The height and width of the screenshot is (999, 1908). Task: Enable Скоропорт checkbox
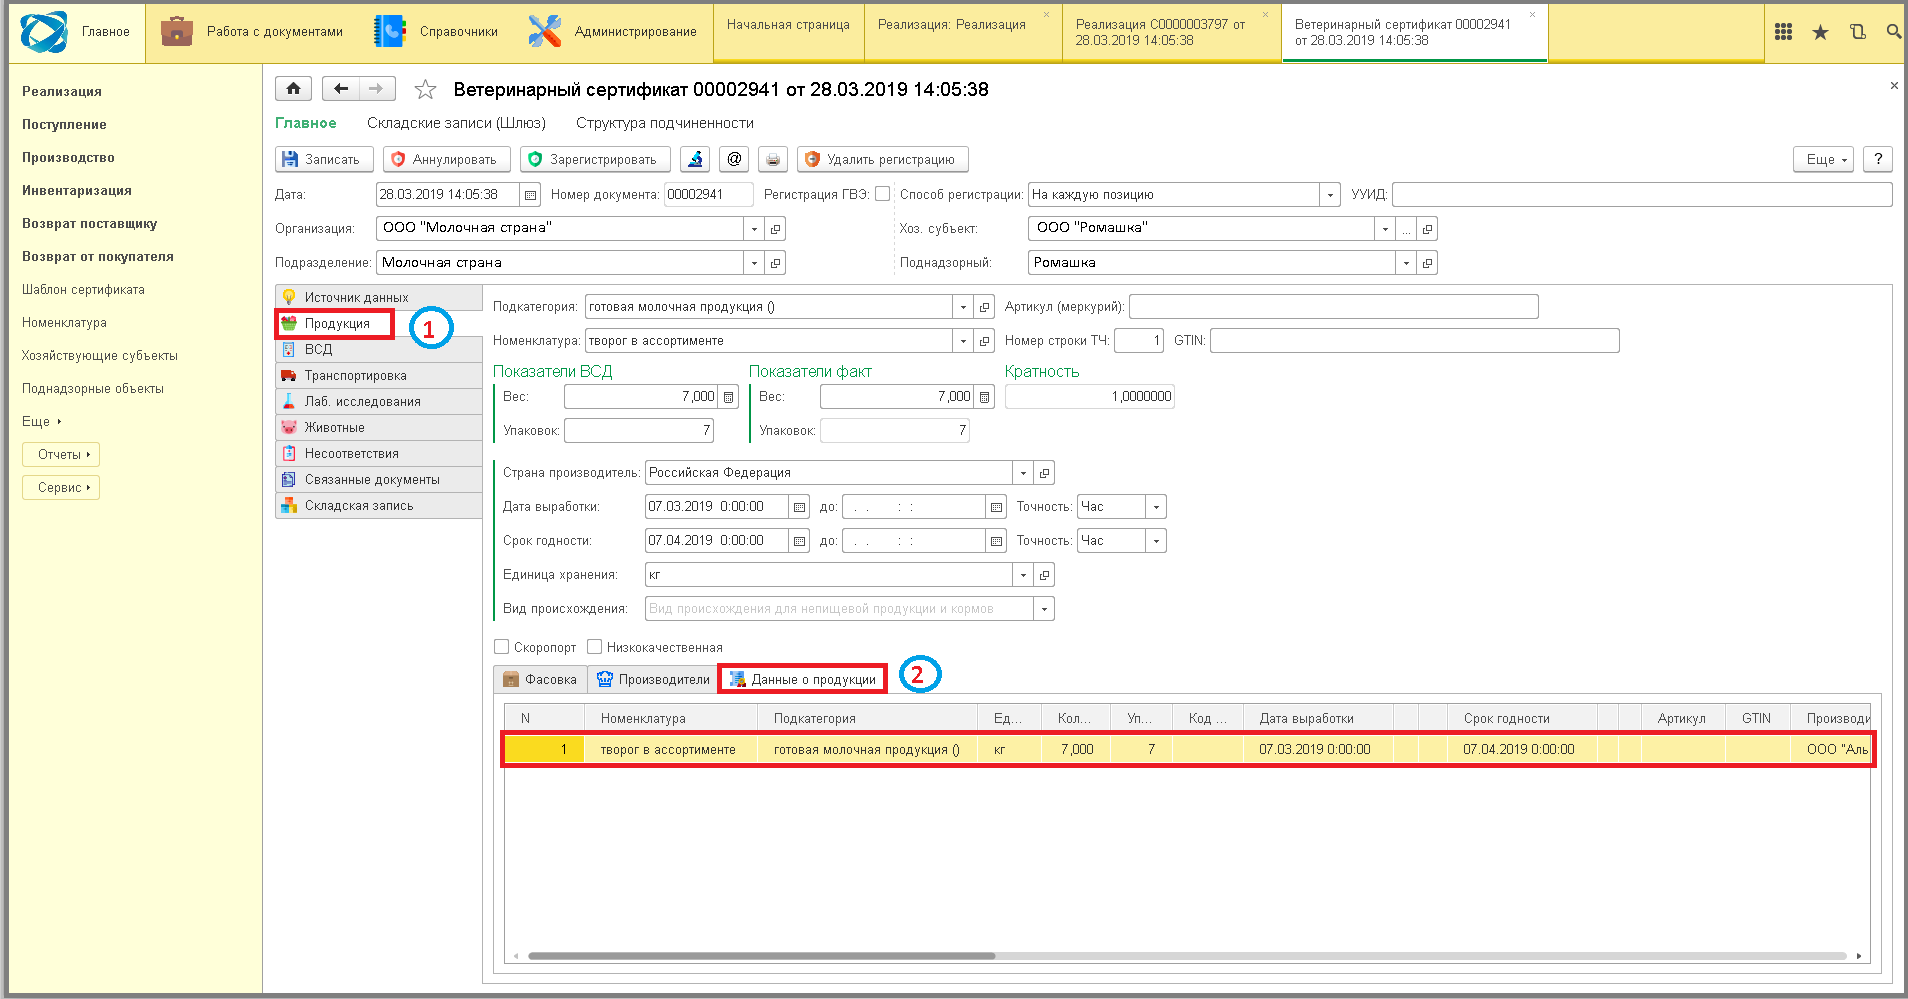coord(502,647)
